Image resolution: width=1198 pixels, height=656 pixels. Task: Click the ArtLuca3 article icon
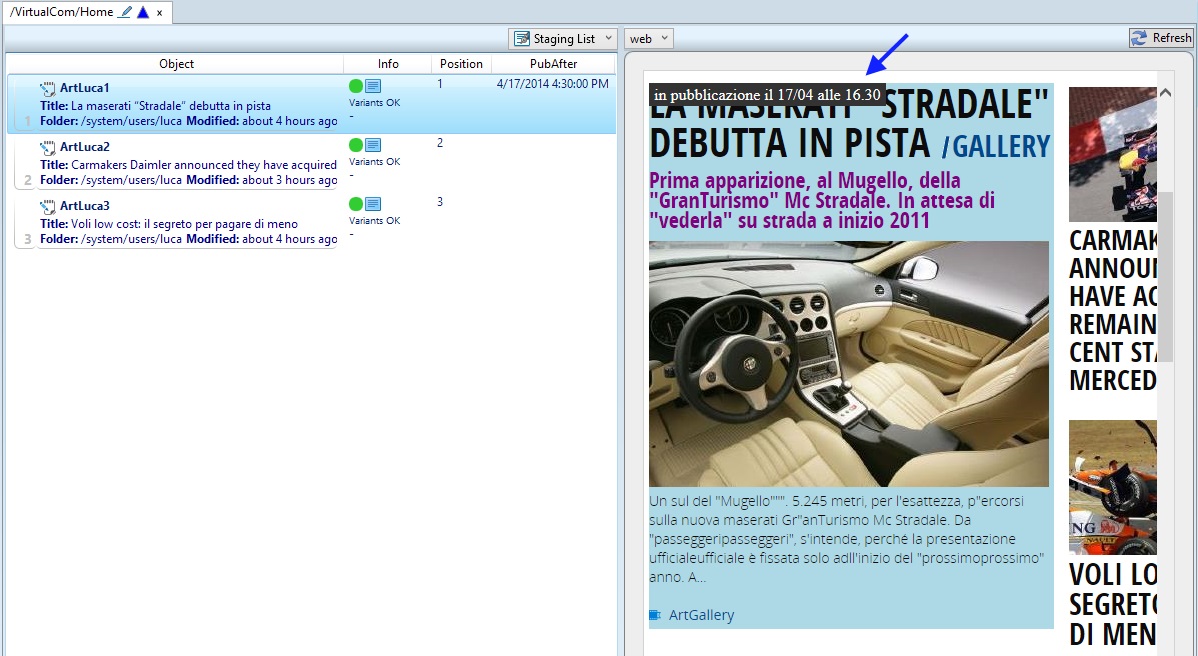(x=48, y=206)
